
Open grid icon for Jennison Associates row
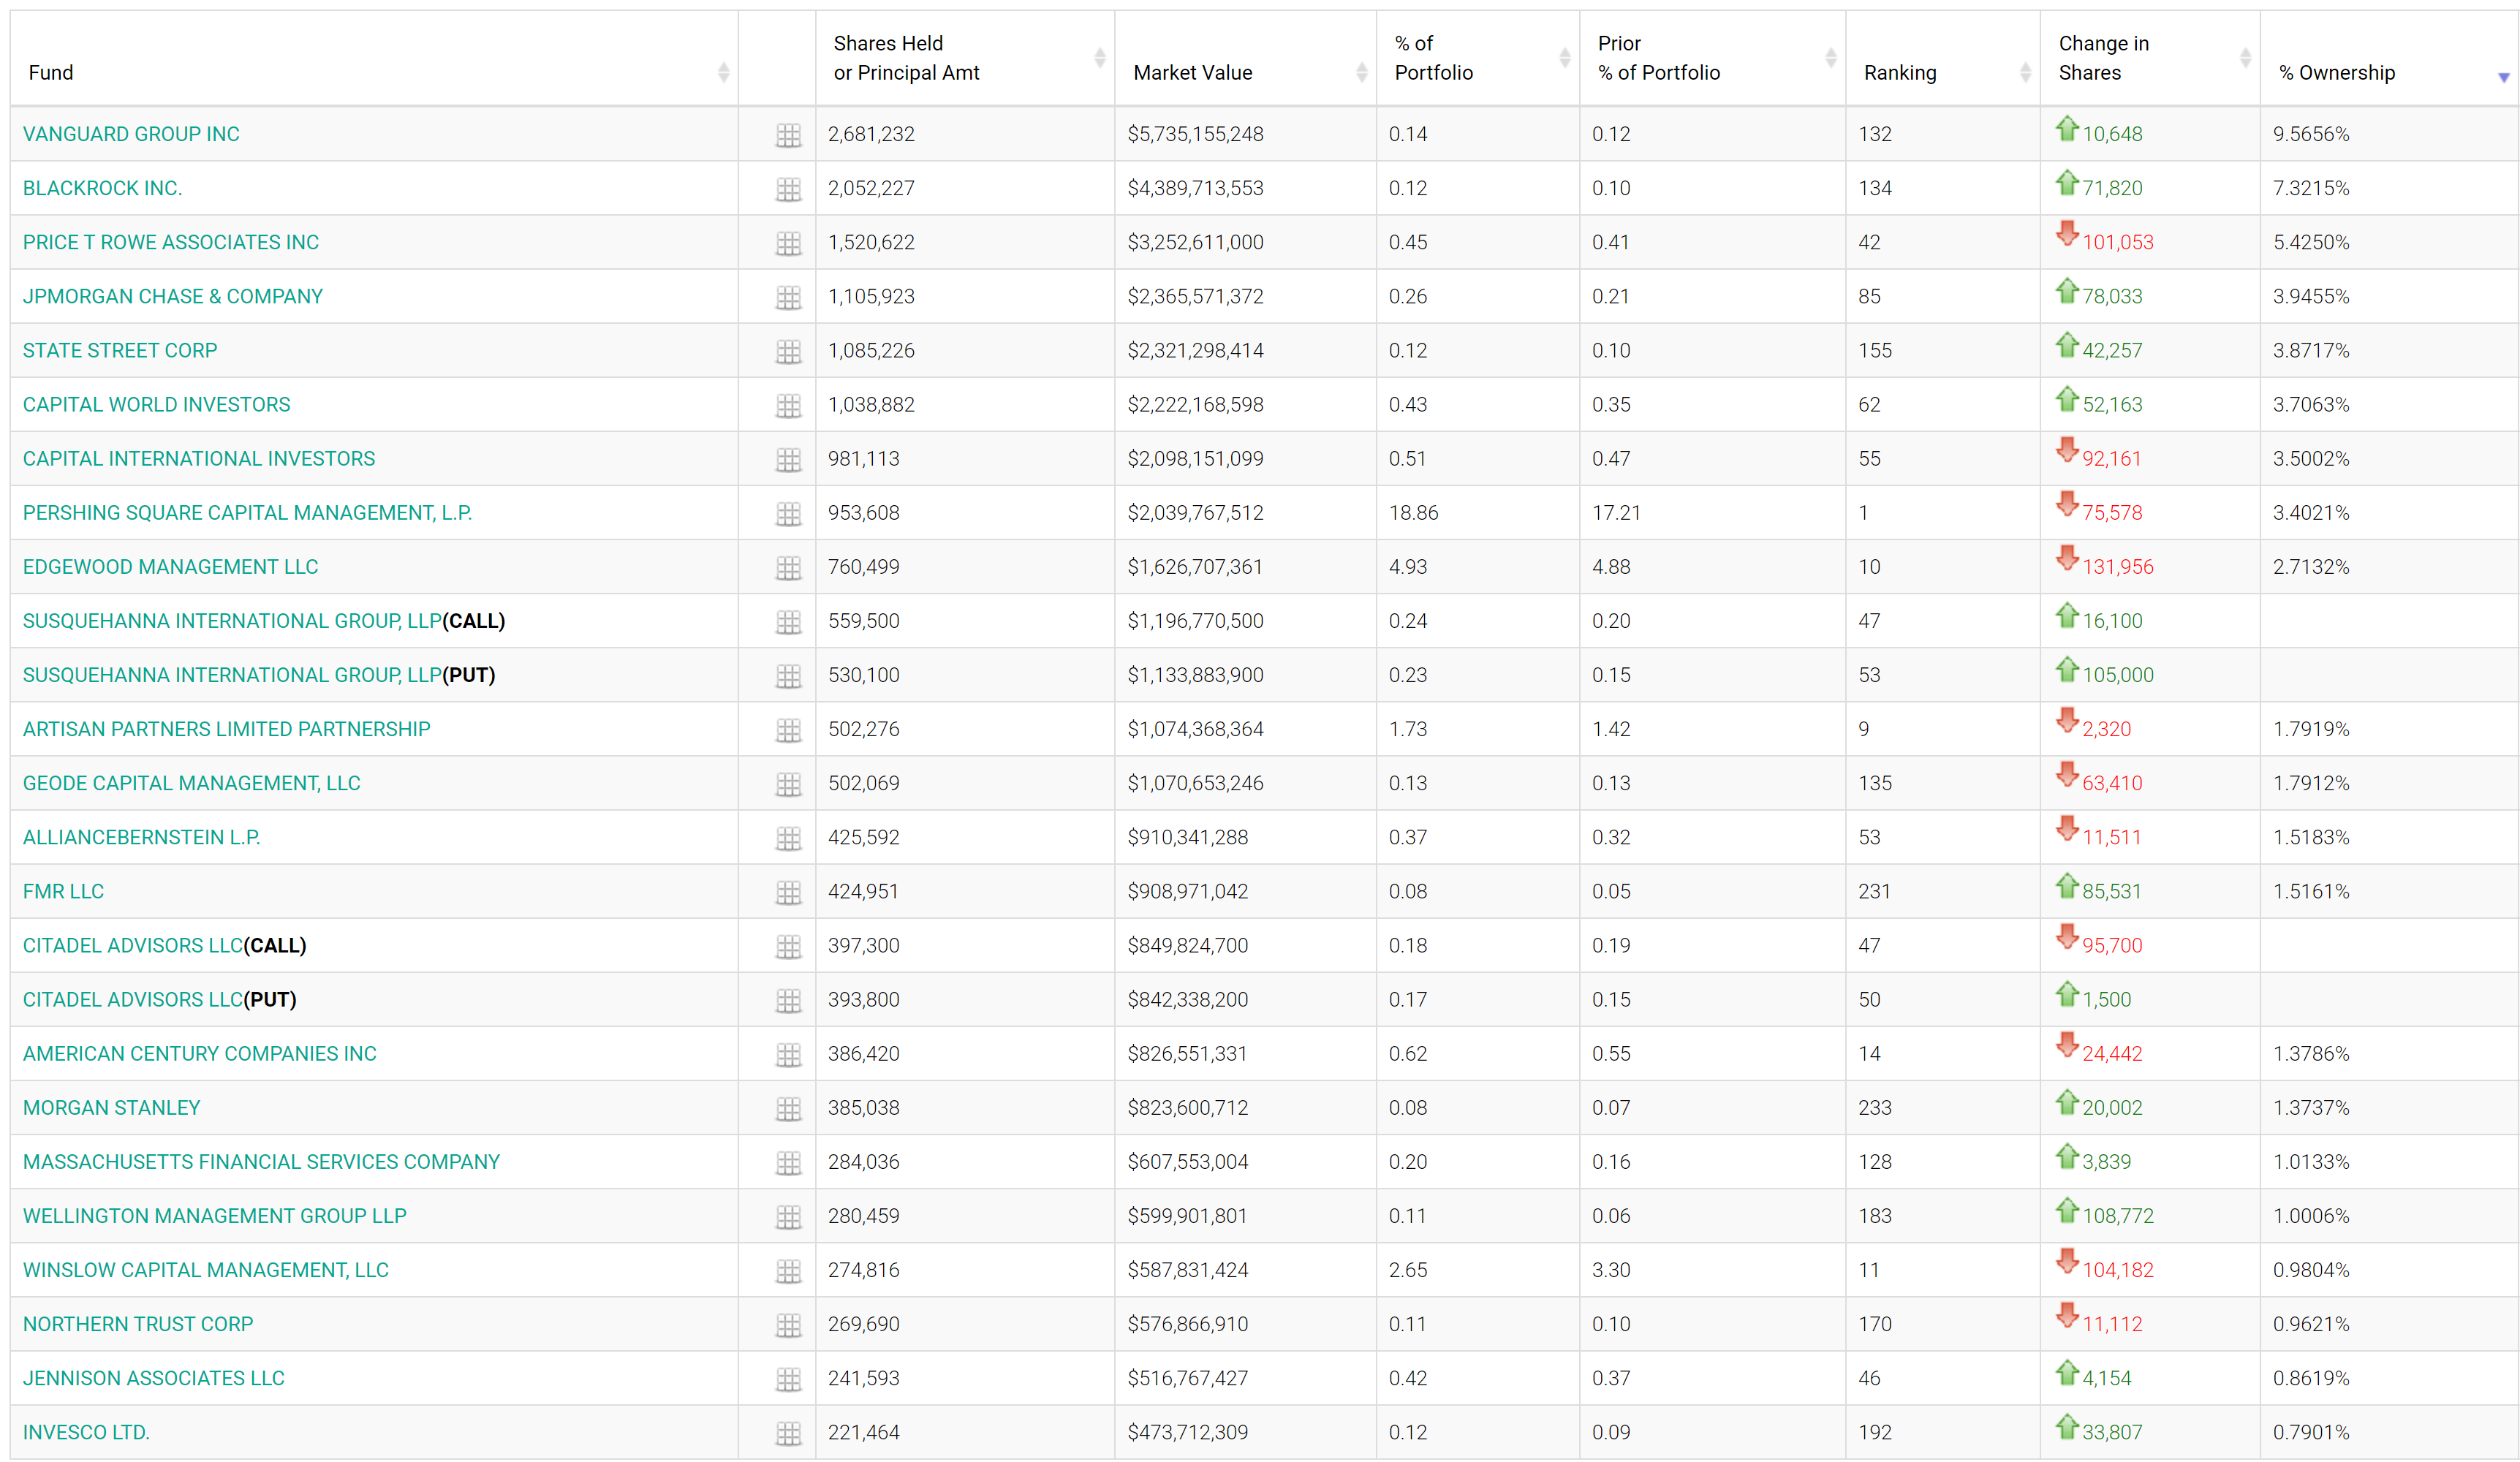coord(788,1379)
